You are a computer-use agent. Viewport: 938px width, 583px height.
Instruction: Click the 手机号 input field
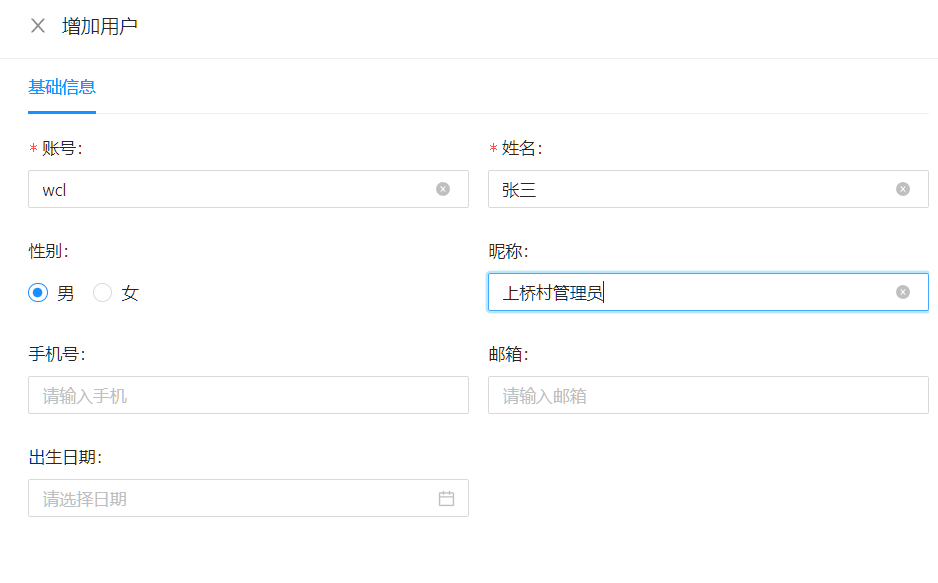pos(248,395)
